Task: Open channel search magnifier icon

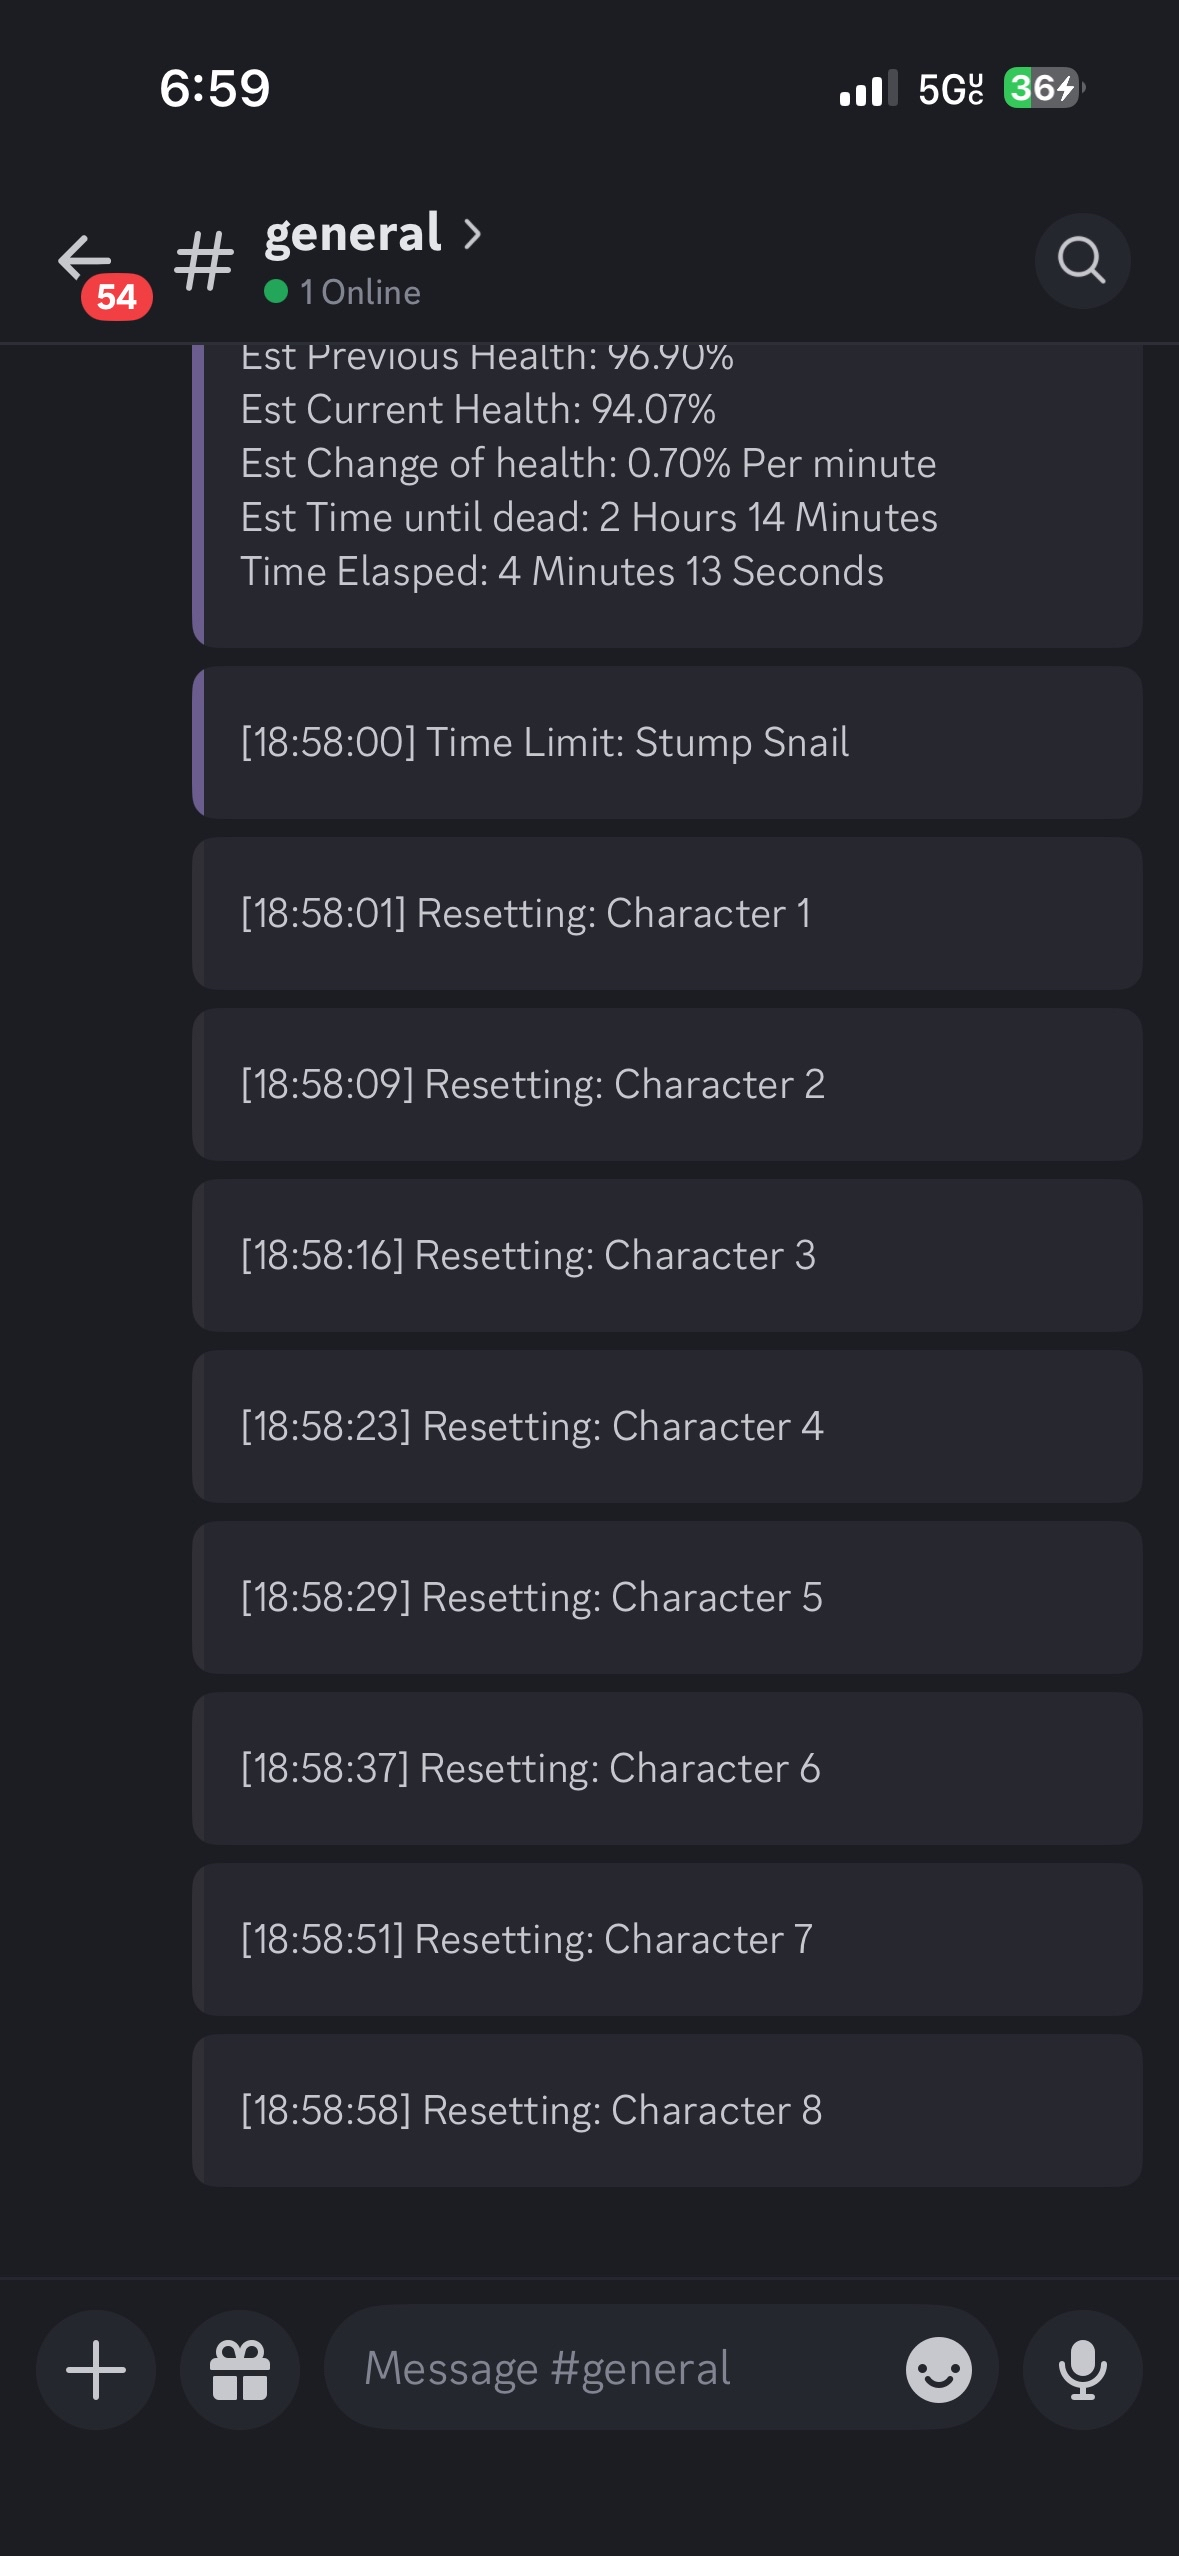Action: tap(1081, 261)
